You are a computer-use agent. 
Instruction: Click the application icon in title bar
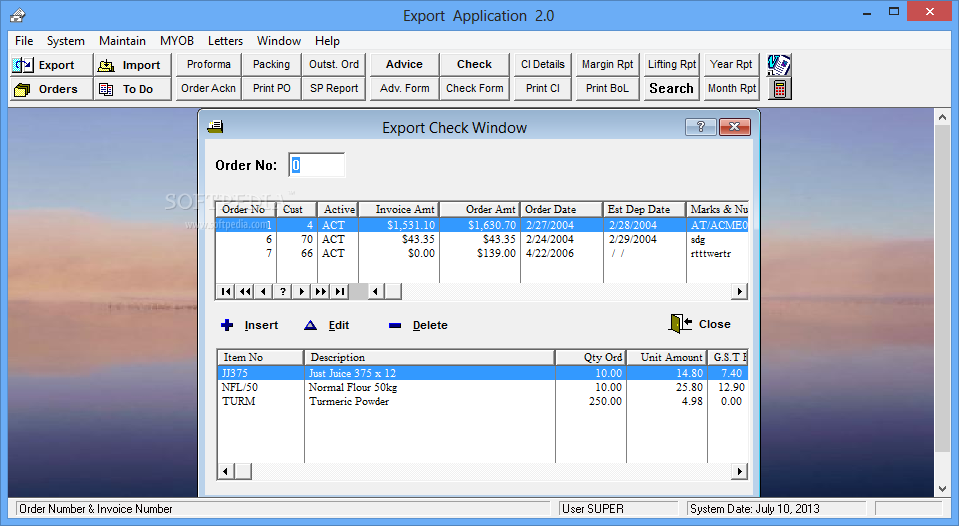point(18,15)
